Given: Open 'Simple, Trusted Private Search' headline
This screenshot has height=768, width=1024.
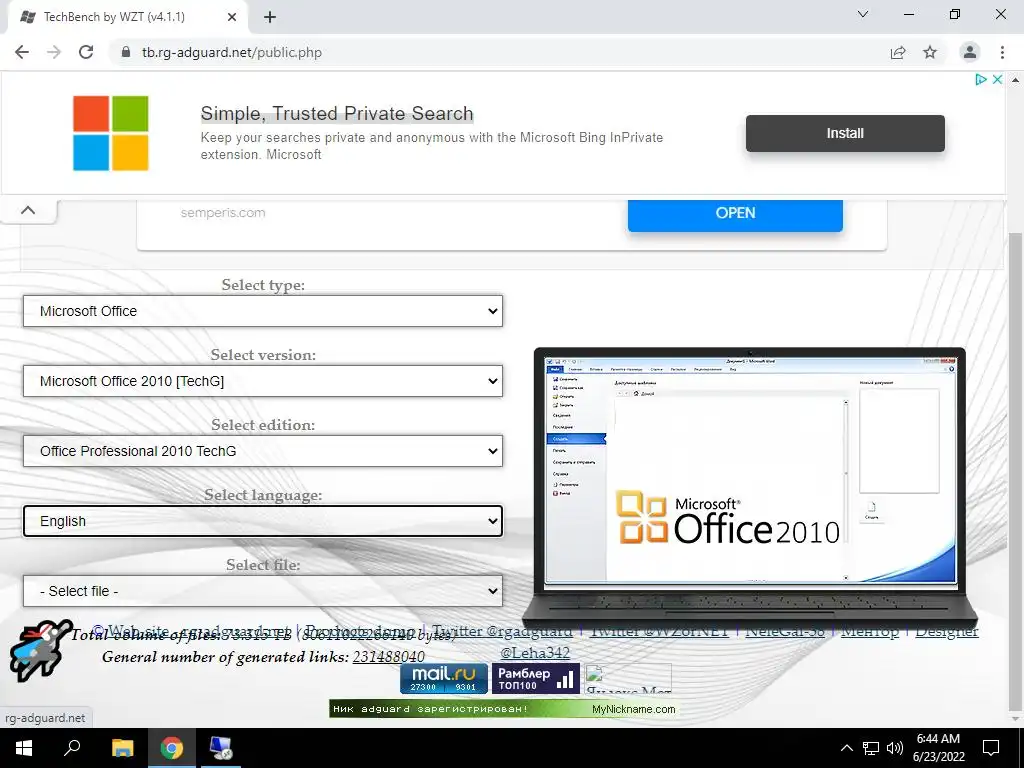Looking at the screenshot, I should pyautogui.click(x=337, y=113).
